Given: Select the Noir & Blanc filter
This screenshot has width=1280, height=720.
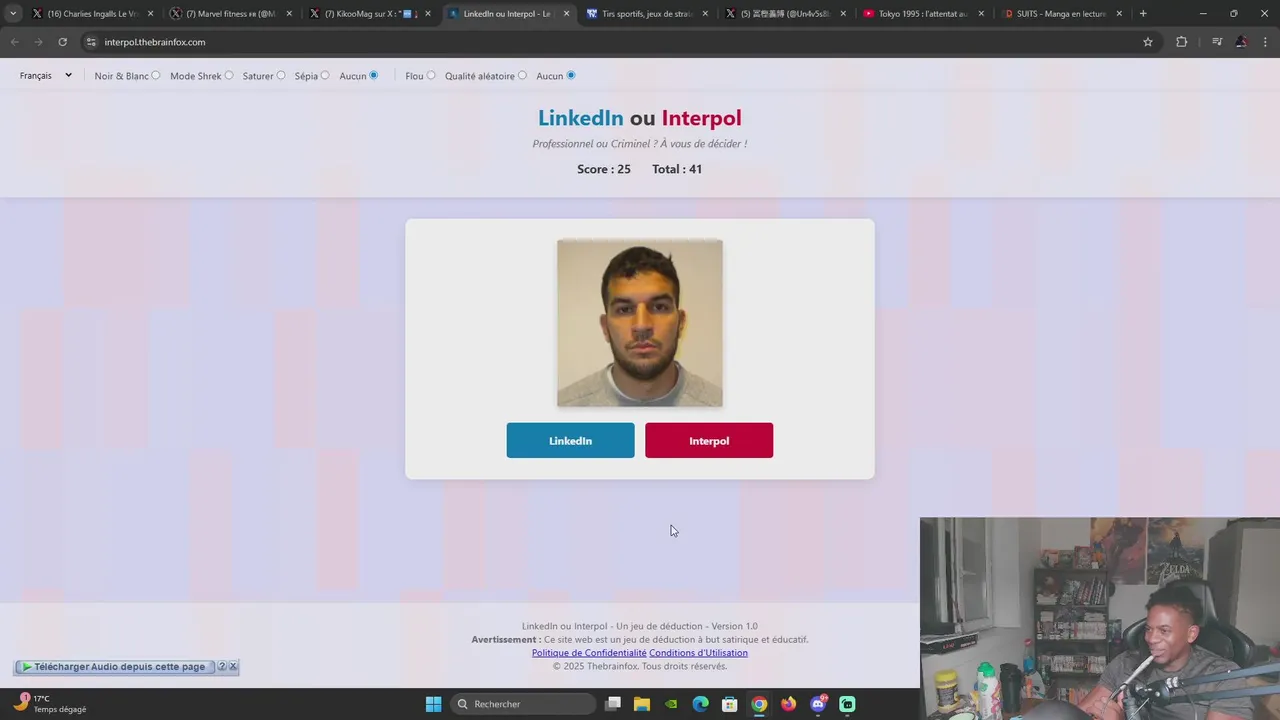Looking at the screenshot, I should point(155,76).
